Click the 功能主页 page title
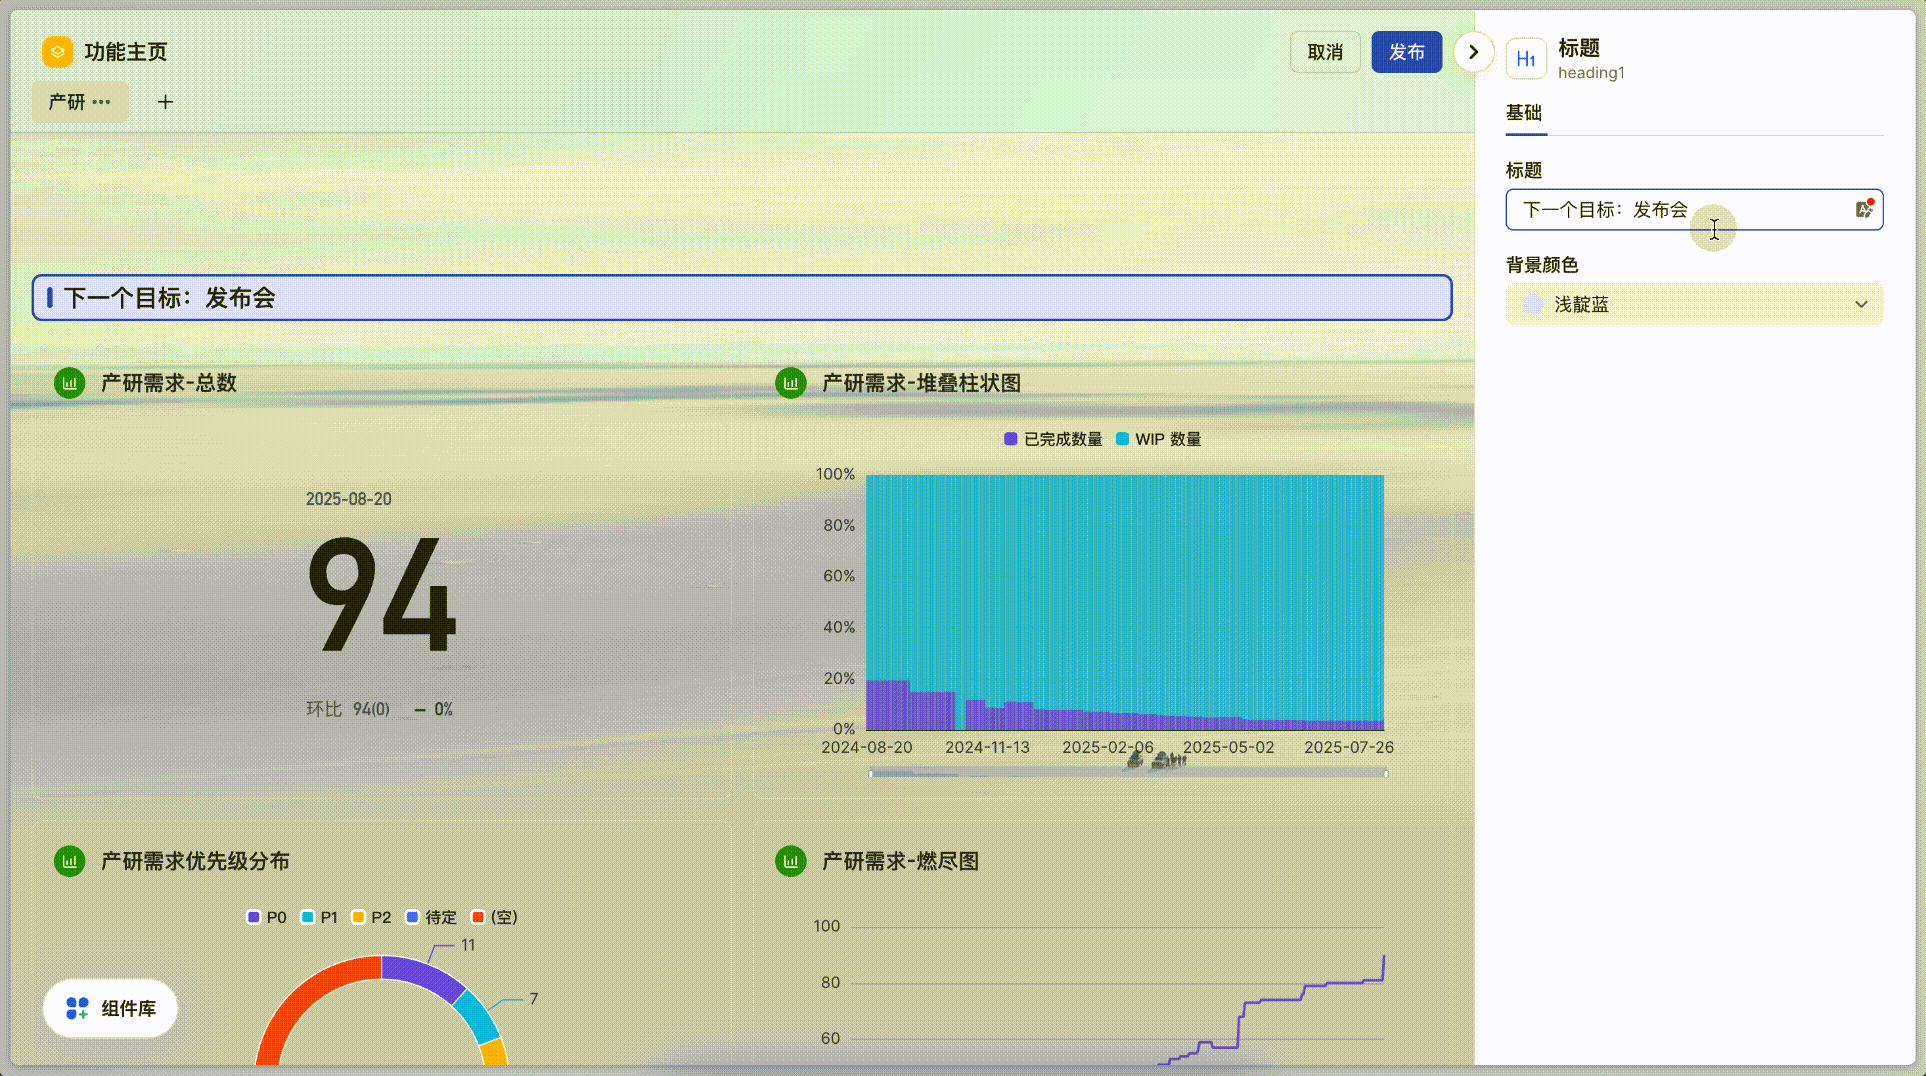This screenshot has width=1926, height=1076. pyautogui.click(x=126, y=52)
